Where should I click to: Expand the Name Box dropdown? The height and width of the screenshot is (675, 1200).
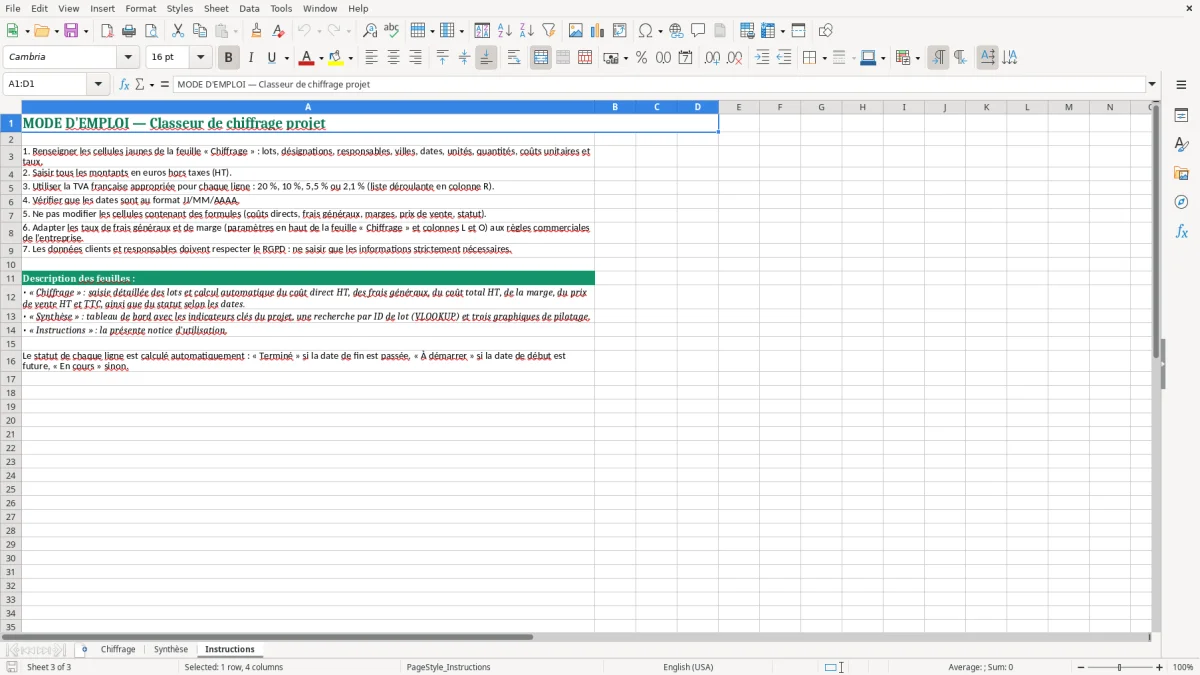99,84
